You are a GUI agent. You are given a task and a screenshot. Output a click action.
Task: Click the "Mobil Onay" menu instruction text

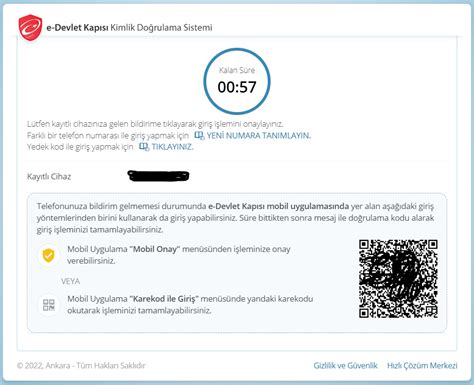click(x=179, y=255)
